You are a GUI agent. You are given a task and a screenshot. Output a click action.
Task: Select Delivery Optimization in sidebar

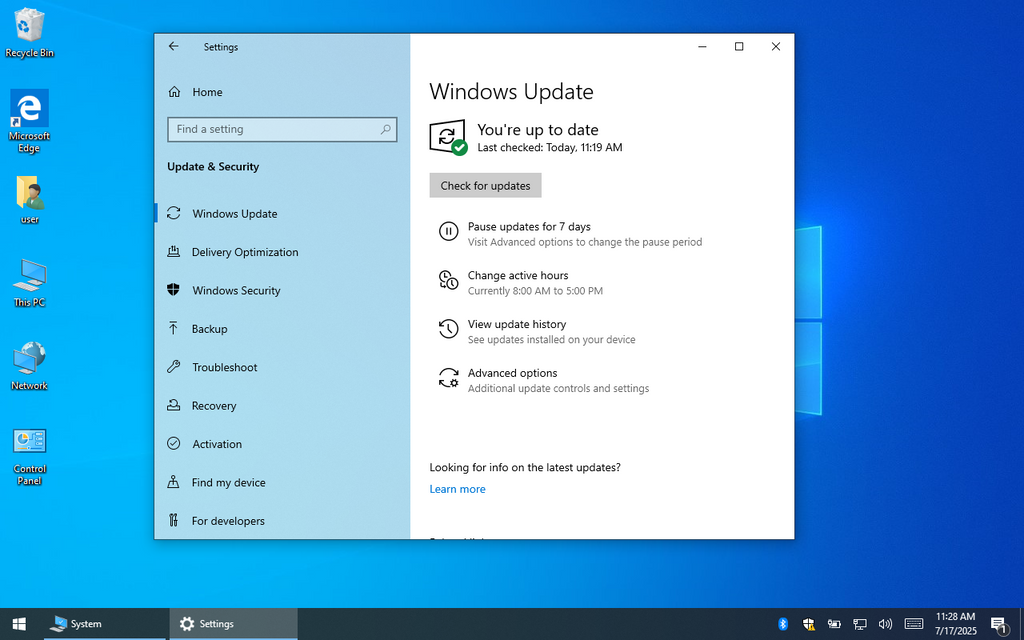pyautogui.click(x=245, y=253)
